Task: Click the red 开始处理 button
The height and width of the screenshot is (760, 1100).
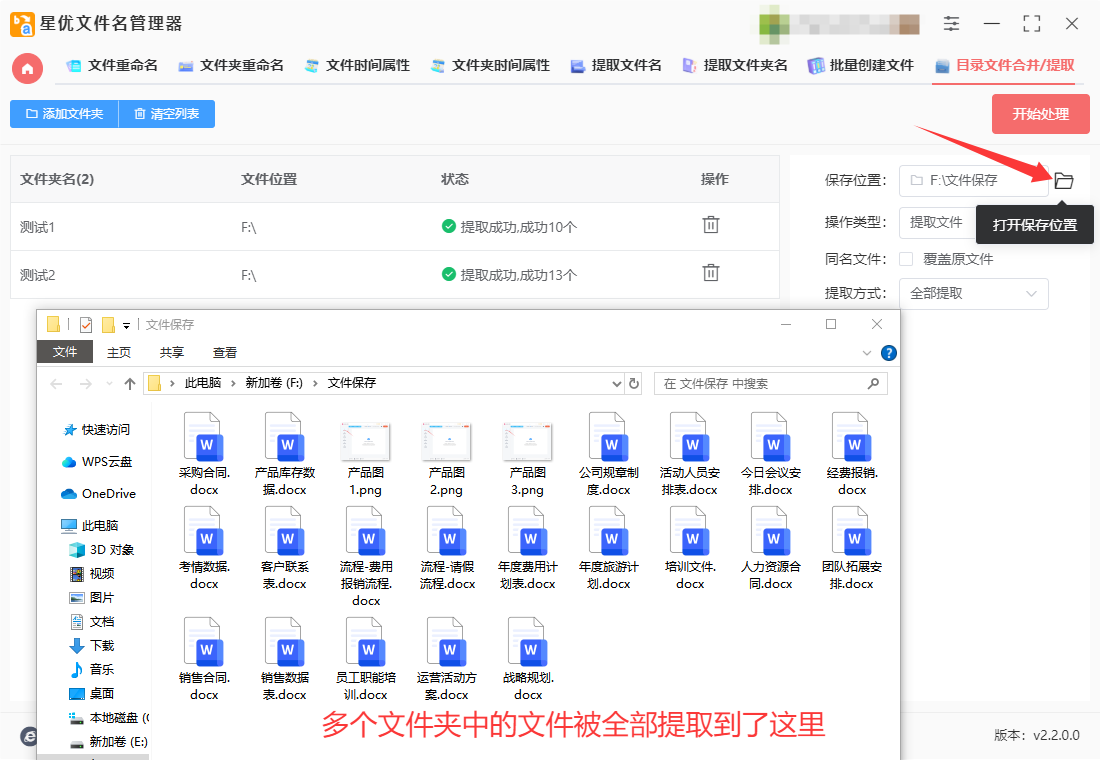Action: click(x=1040, y=114)
